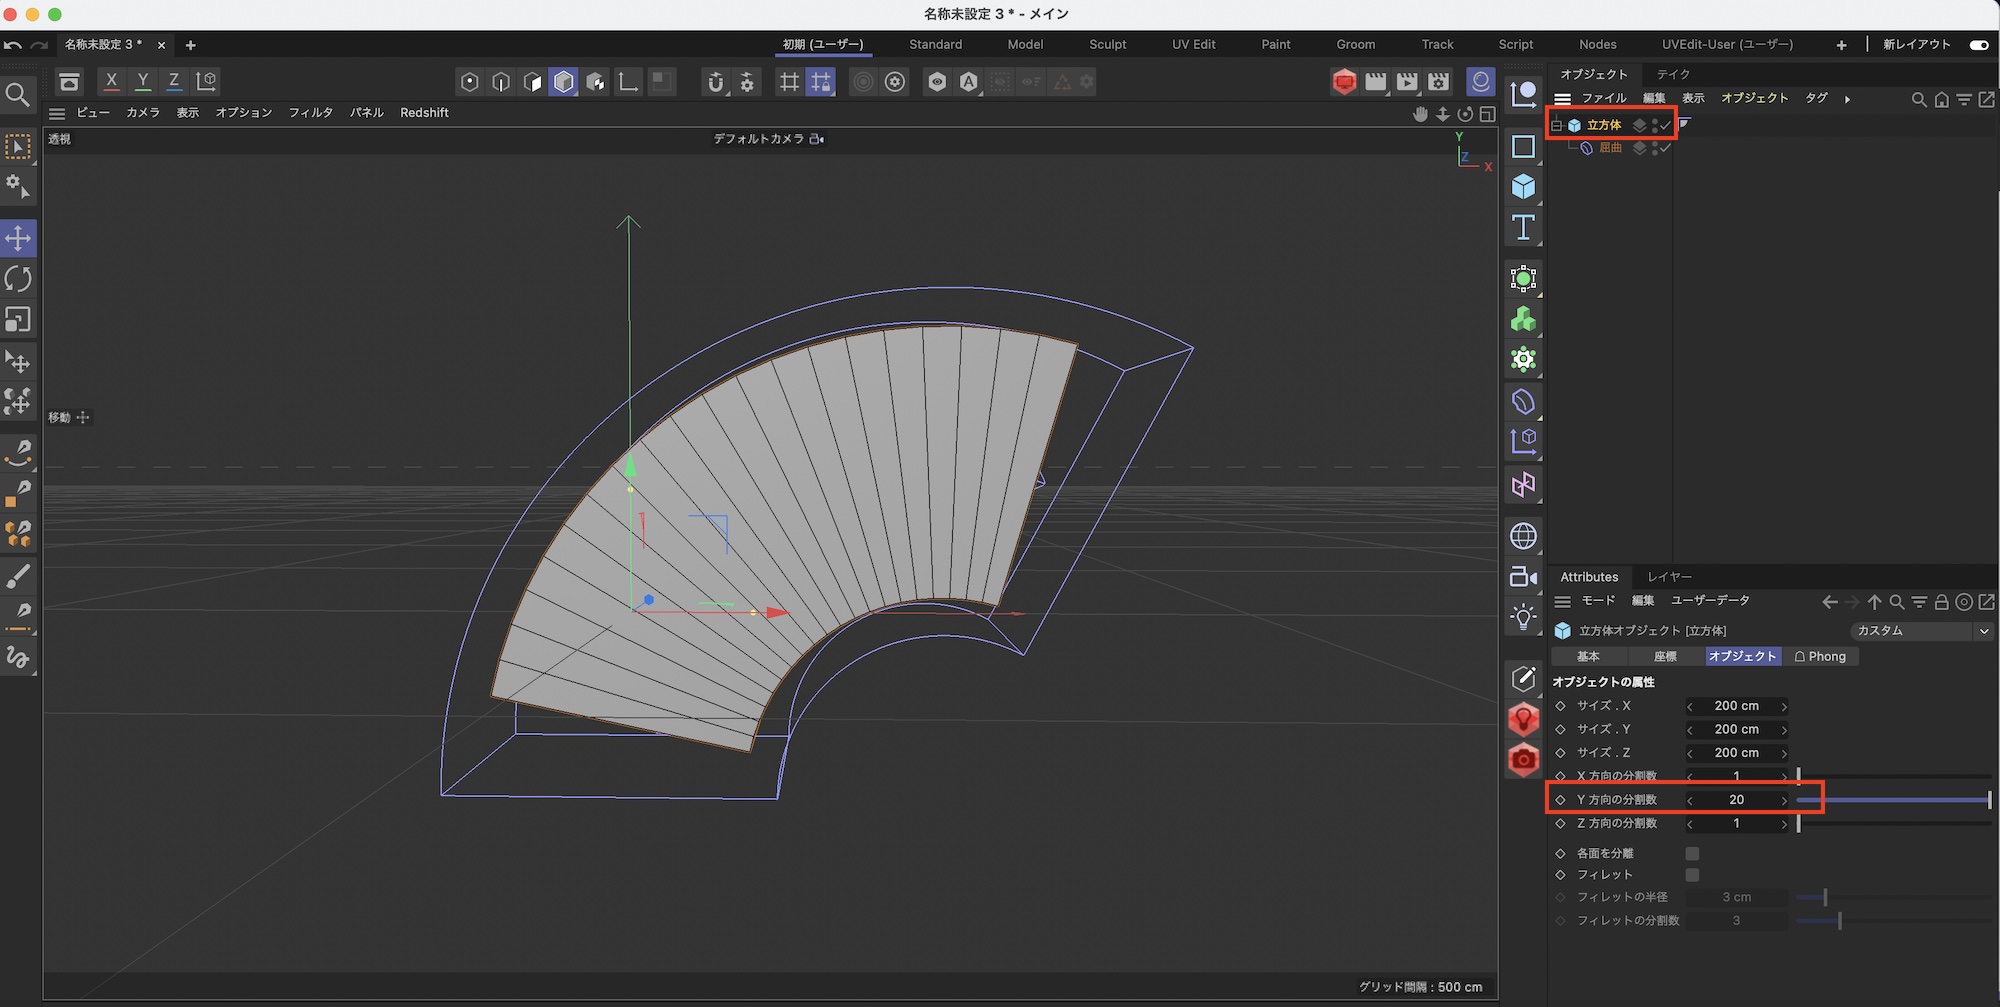
Task: Click the Y方向の分割数 slider
Action: point(1892,800)
